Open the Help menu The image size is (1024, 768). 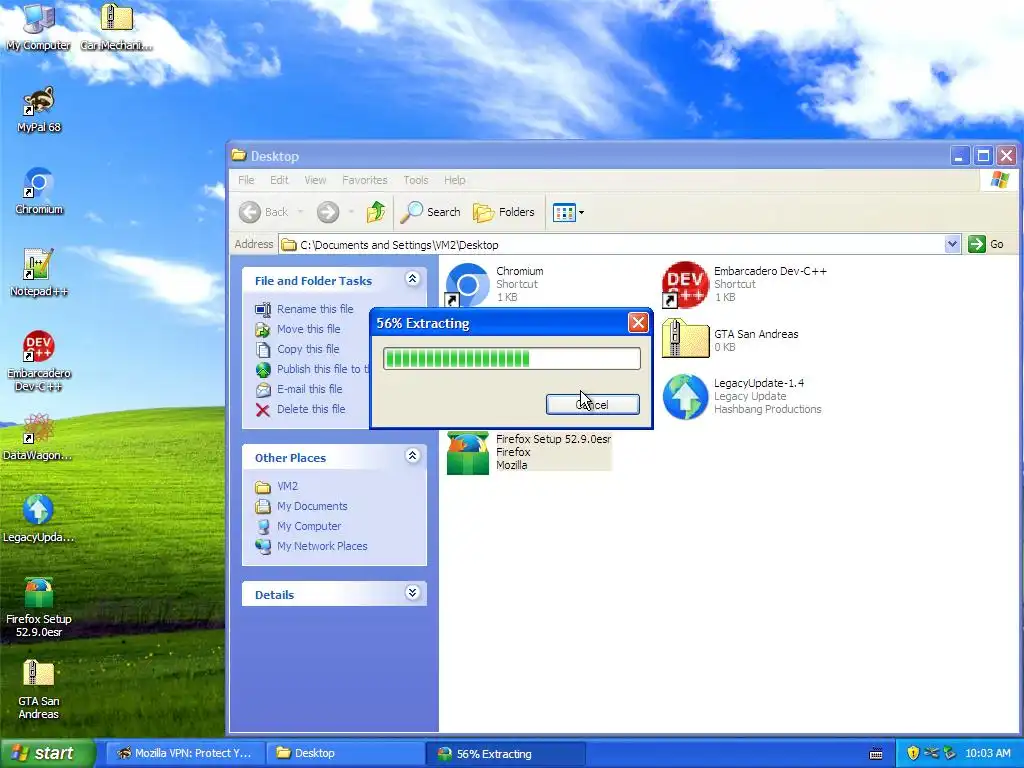[x=455, y=180]
